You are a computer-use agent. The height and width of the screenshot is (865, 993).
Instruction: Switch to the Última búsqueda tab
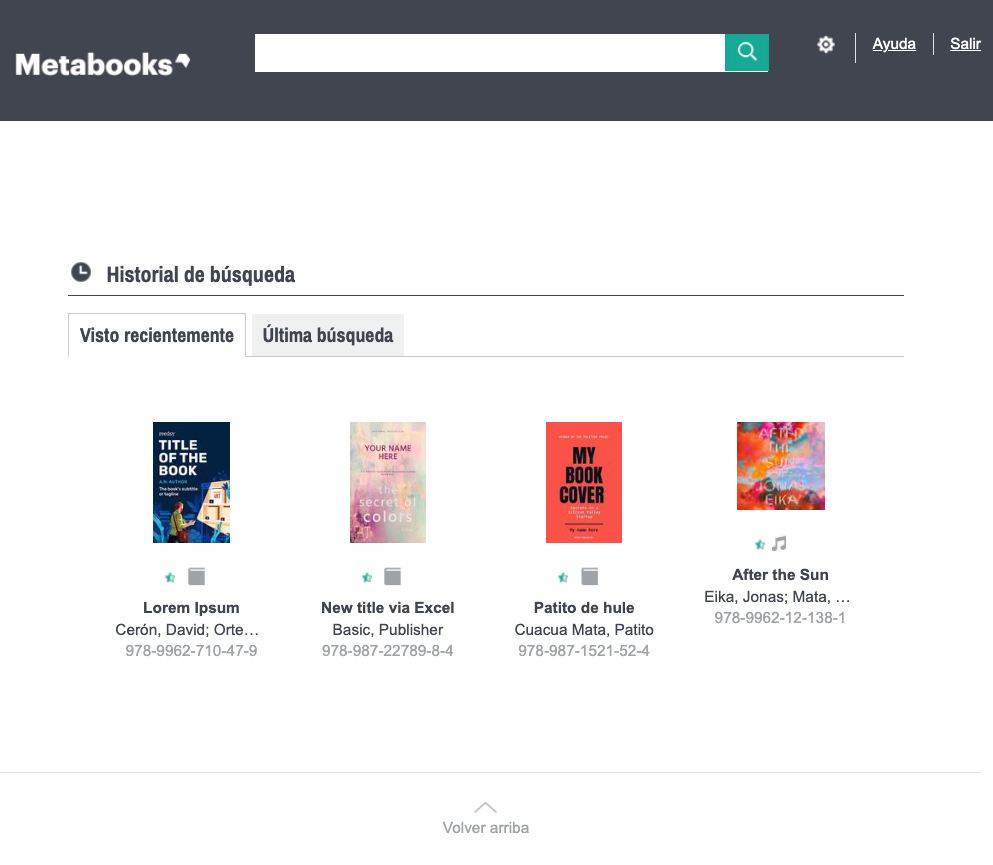tap(328, 335)
